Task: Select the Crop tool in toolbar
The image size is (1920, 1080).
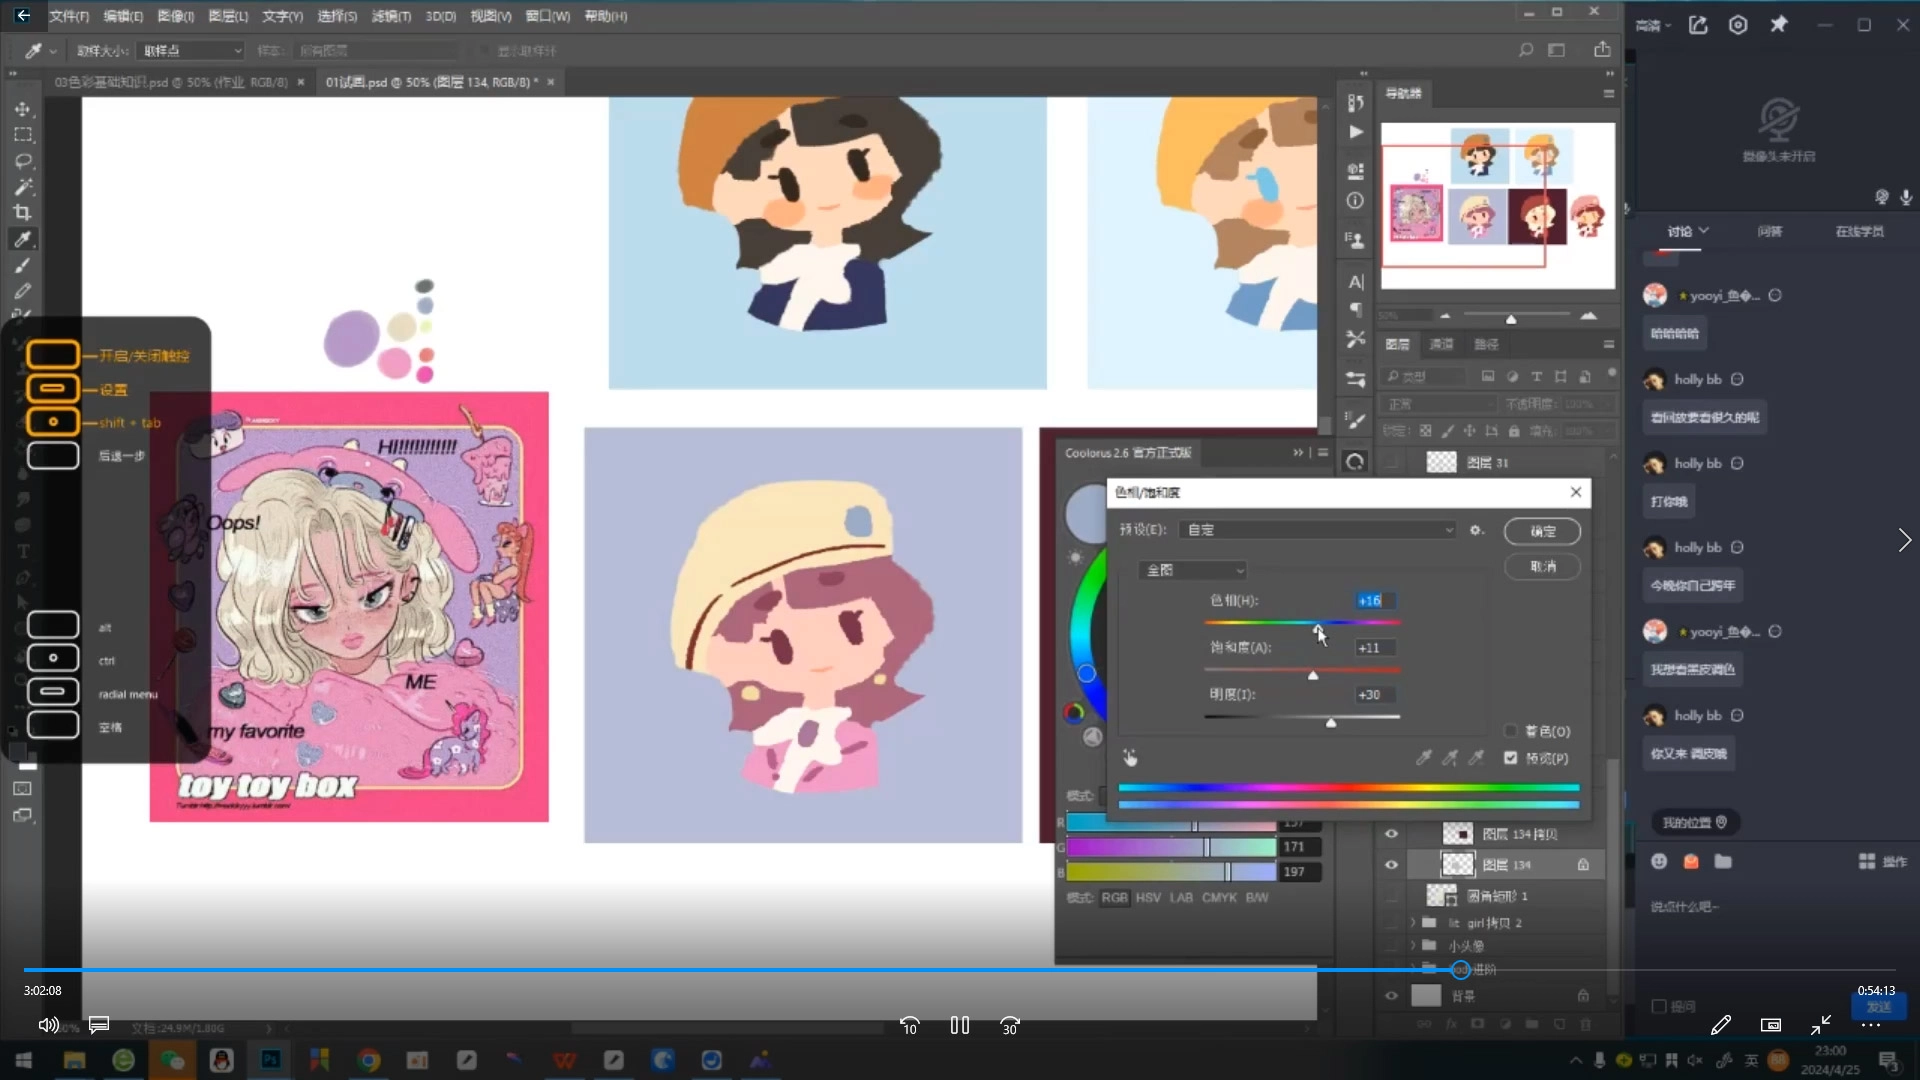Action: (22, 212)
